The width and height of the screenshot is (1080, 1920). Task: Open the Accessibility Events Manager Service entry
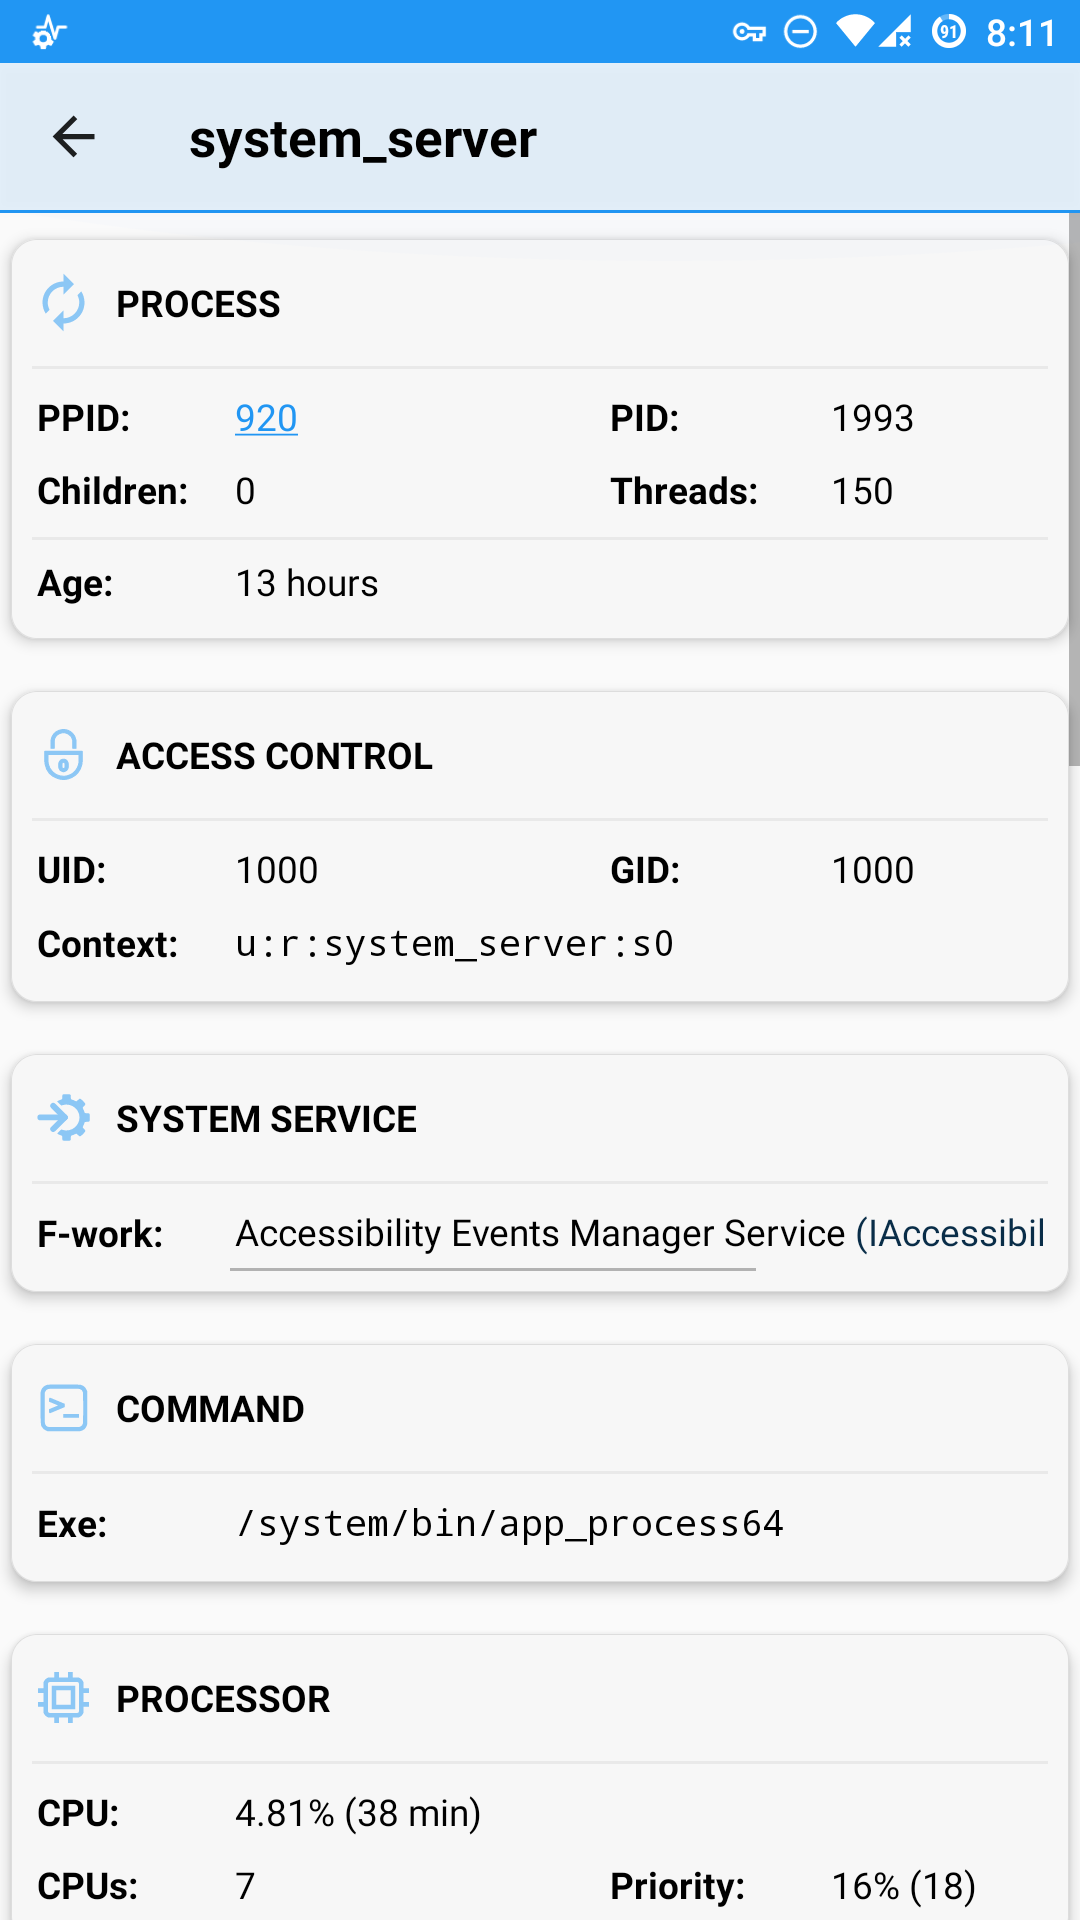click(x=640, y=1234)
